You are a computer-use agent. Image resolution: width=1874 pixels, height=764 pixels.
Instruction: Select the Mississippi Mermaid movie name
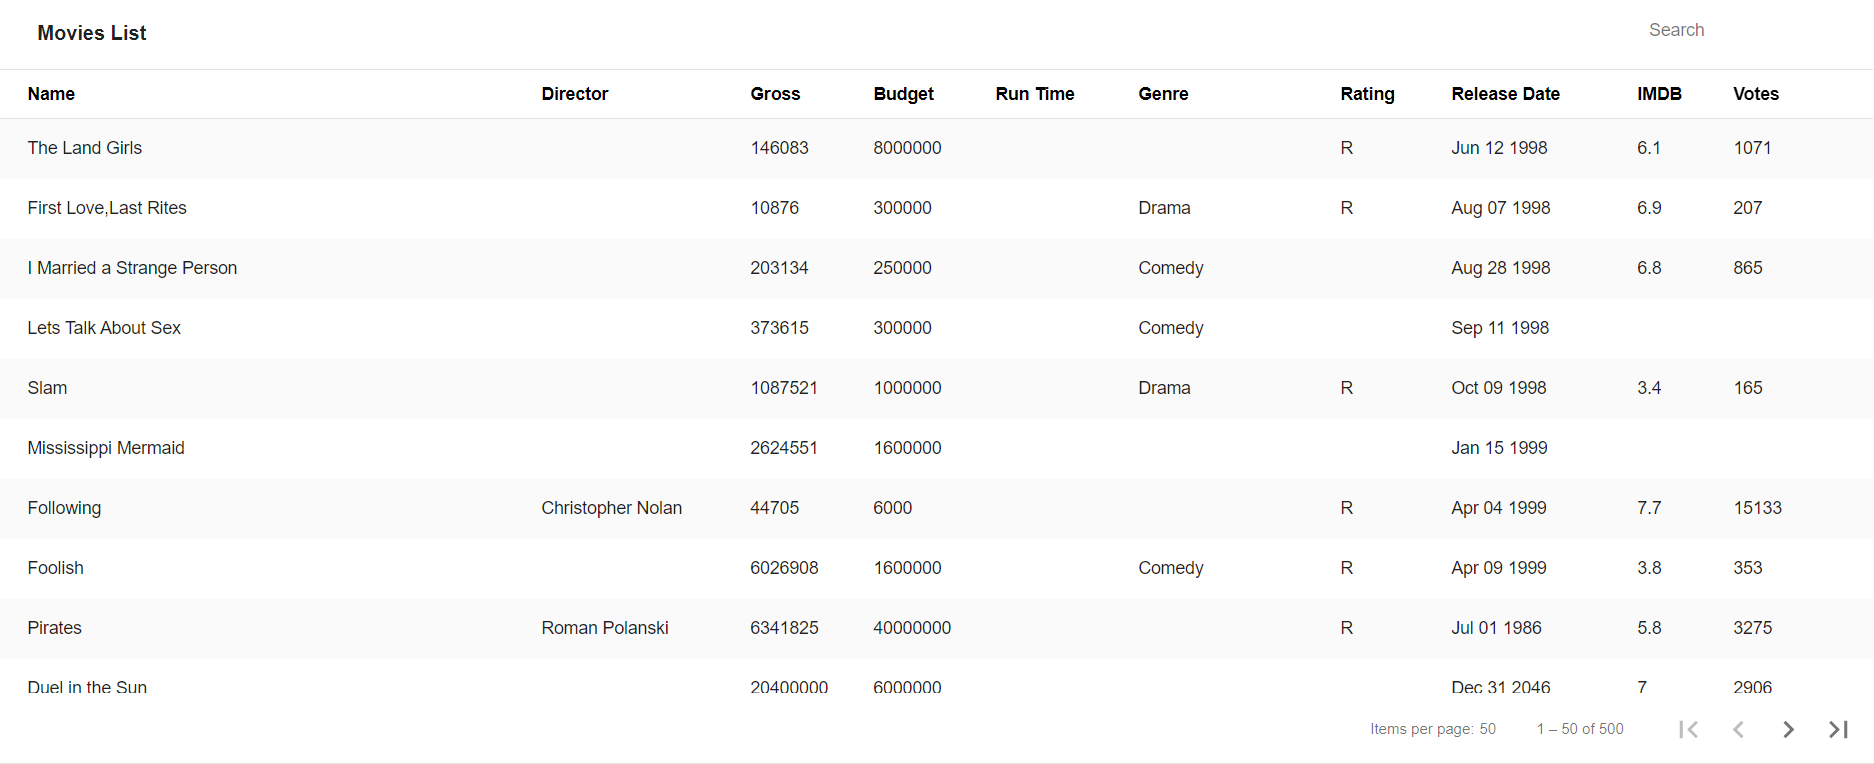pos(106,448)
